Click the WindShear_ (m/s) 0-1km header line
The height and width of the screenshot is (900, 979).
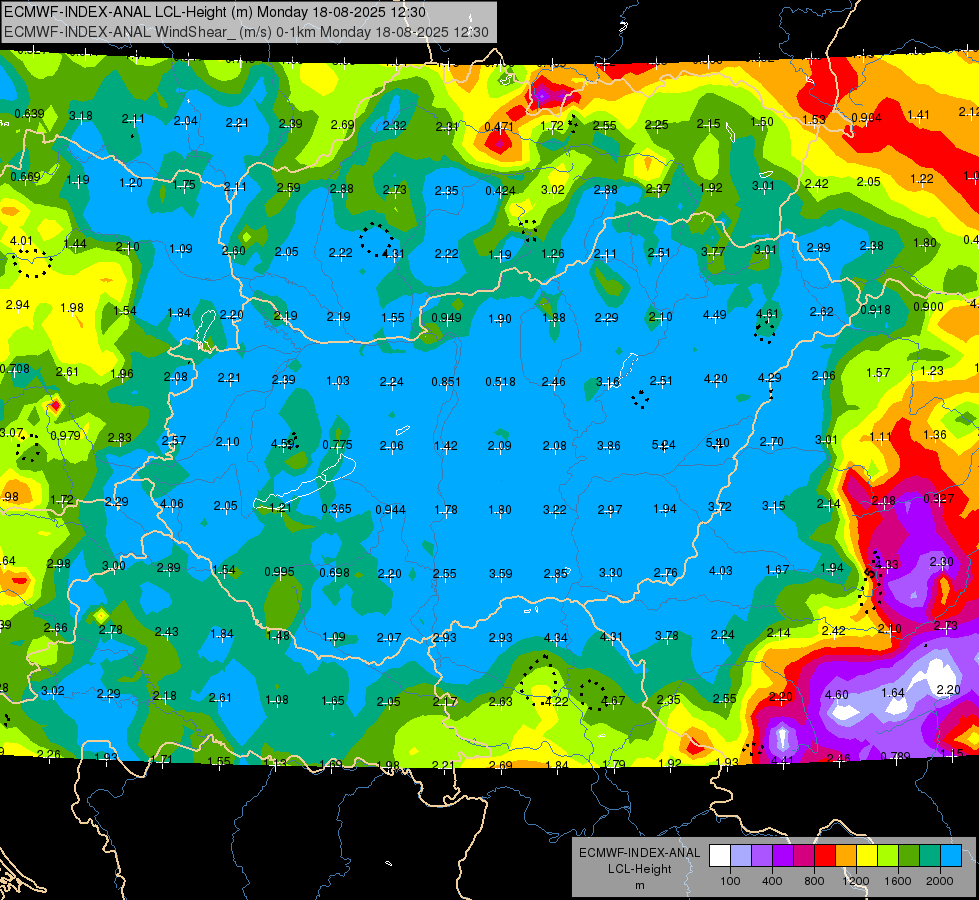click(x=246, y=32)
